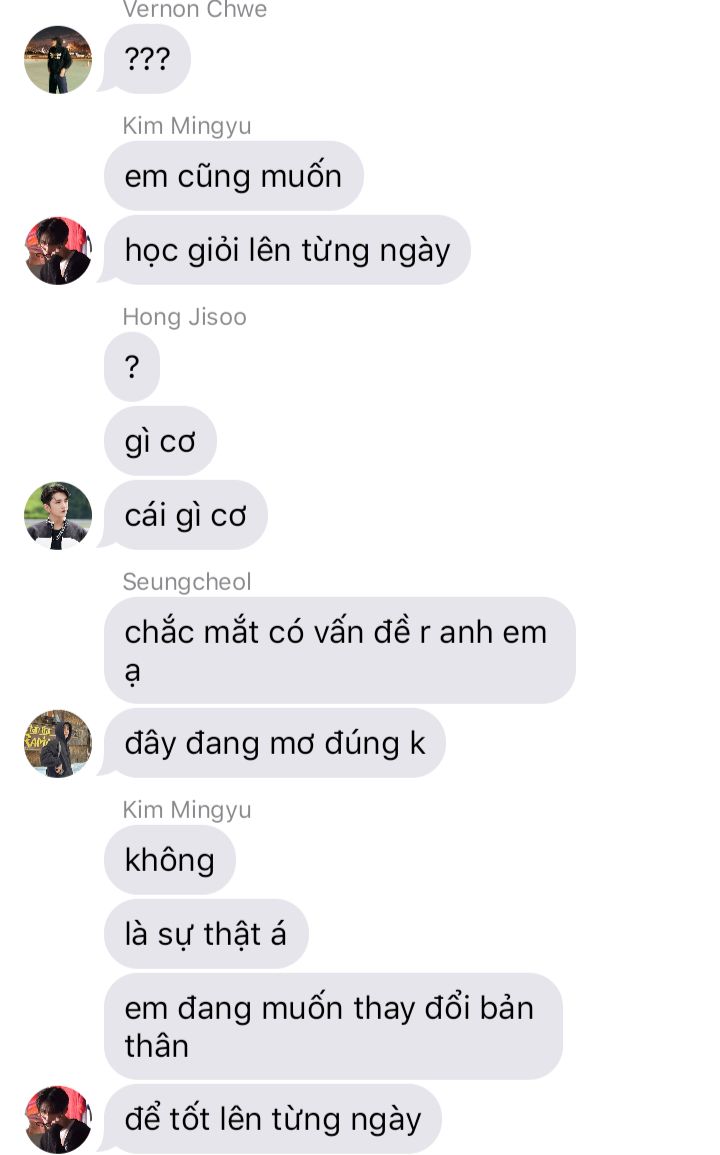Tap the 'em cũng muốn' message

[x=234, y=176]
